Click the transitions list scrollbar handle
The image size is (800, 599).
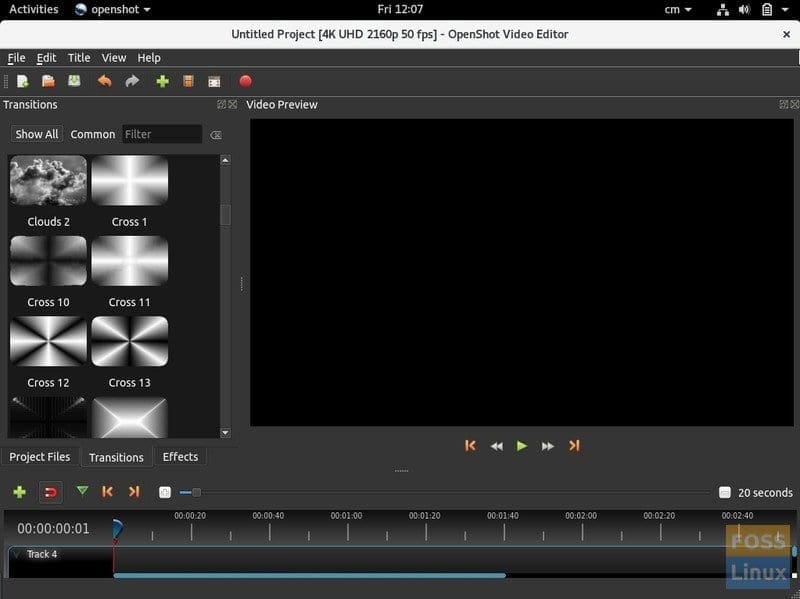point(225,215)
